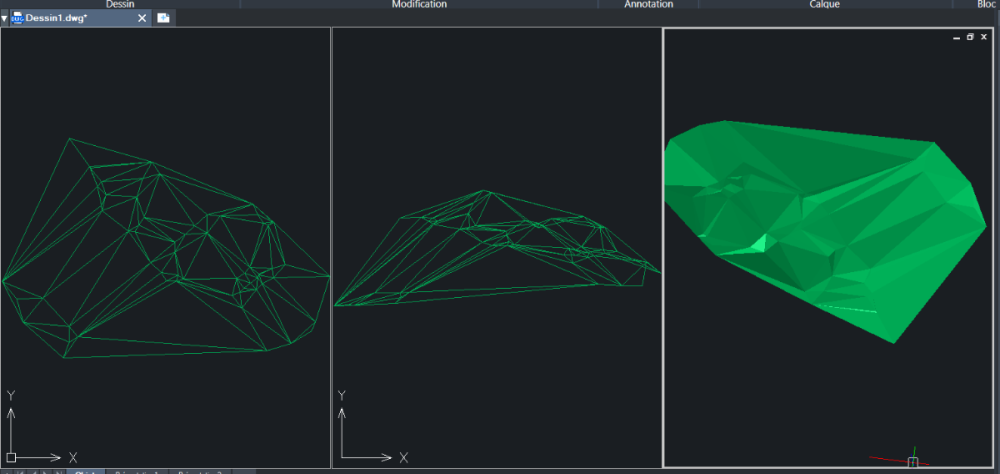Go to first layout tab arrow
Image resolution: width=1000 pixels, height=474 pixels.
tap(20, 472)
